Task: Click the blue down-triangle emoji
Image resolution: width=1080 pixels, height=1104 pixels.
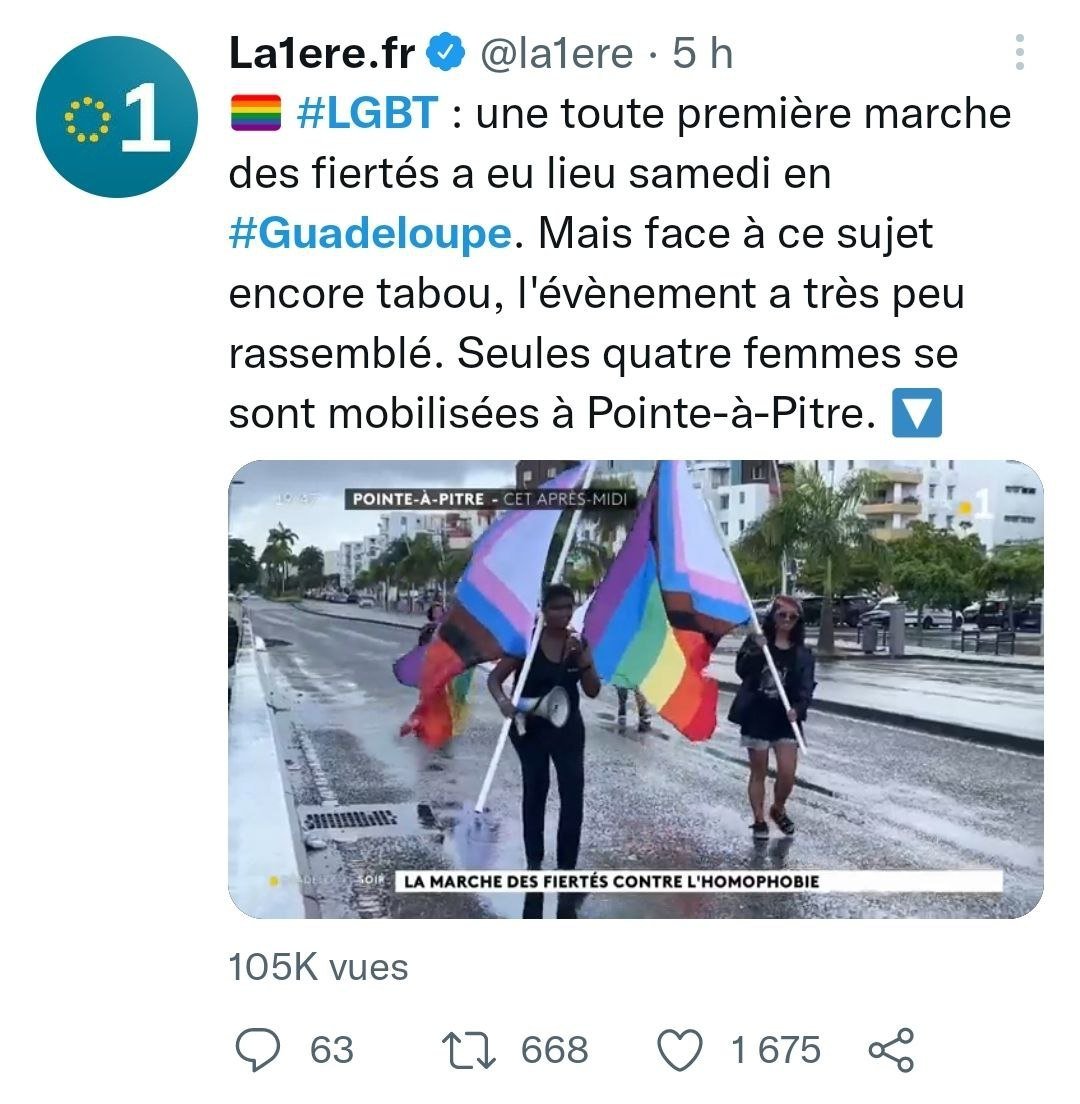Action: [x=916, y=413]
